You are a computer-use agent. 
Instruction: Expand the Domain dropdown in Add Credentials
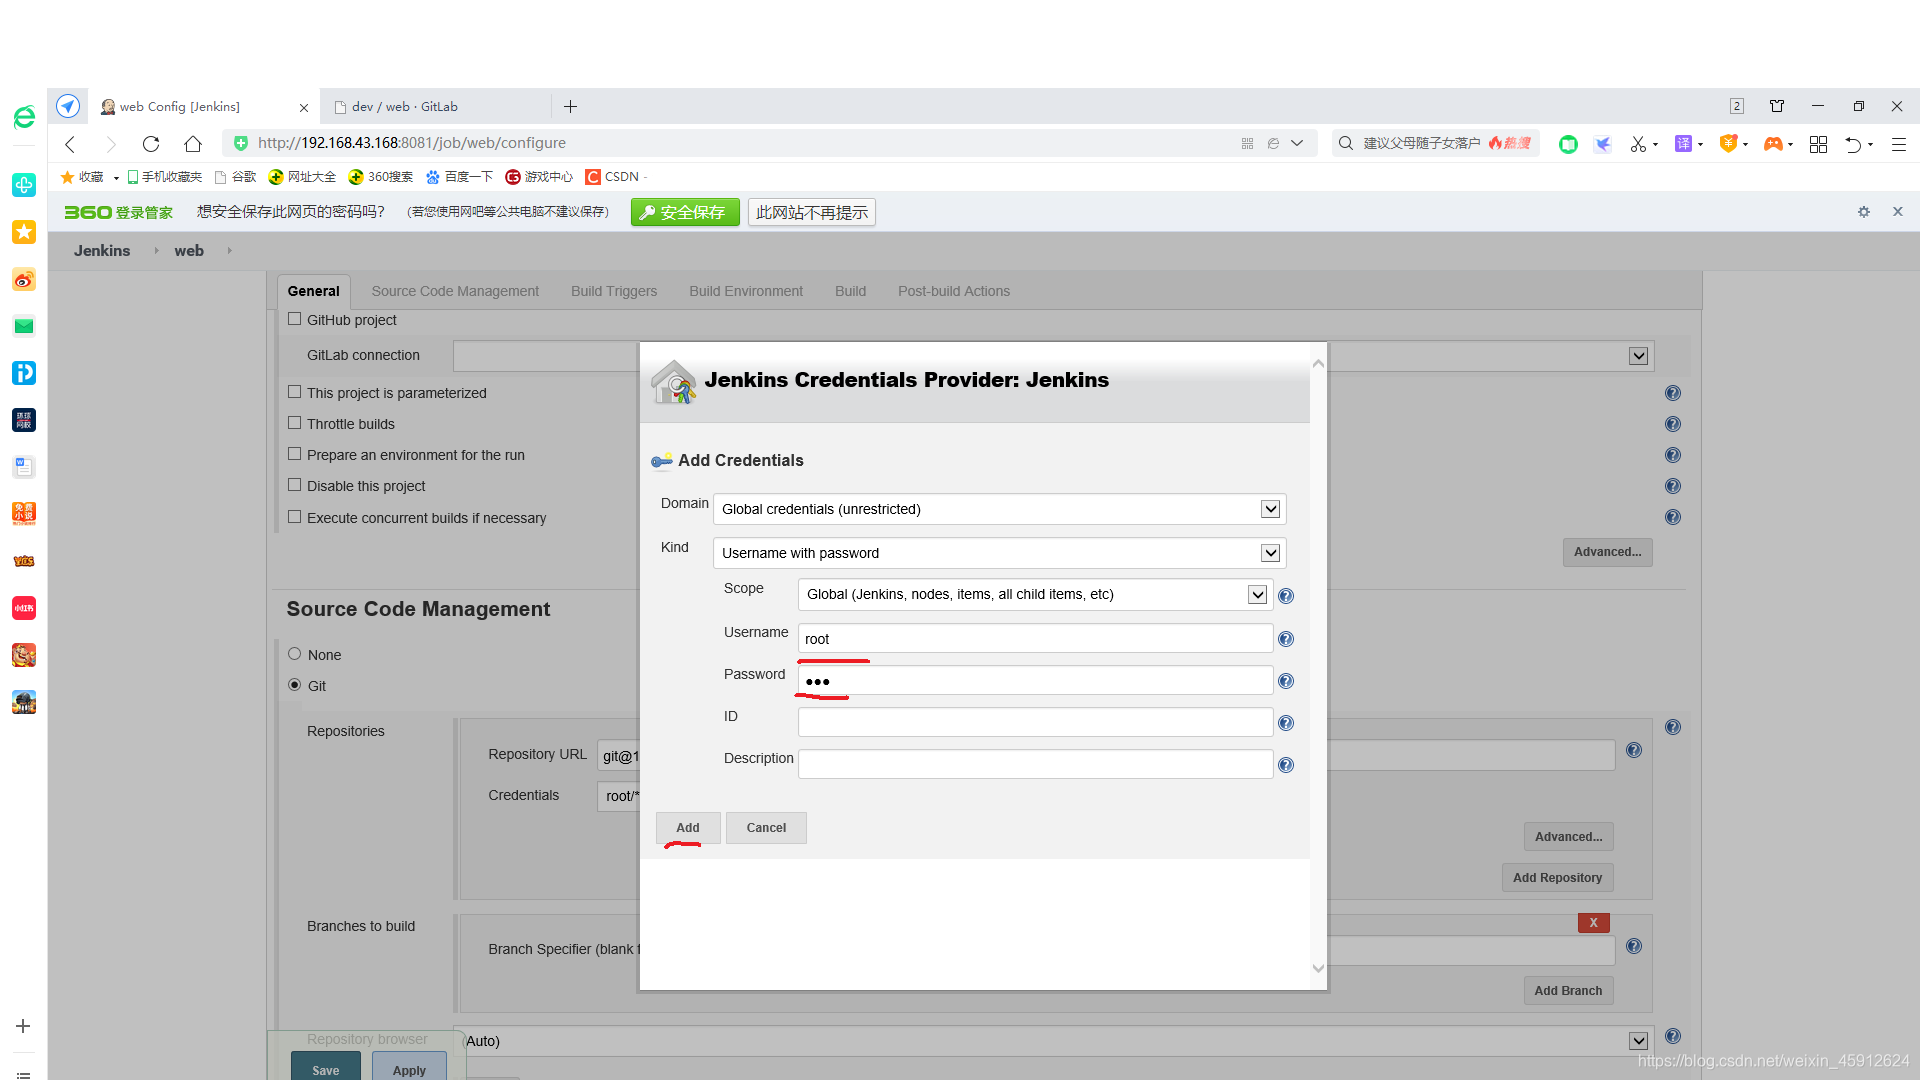tap(1269, 509)
